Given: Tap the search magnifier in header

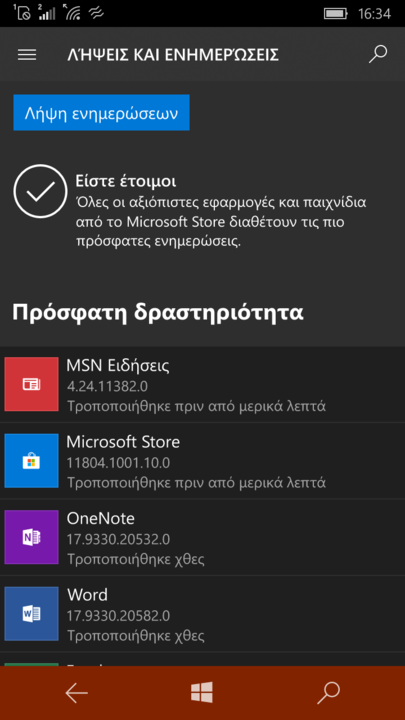Looking at the screenshot, I should tap(378, 54).
